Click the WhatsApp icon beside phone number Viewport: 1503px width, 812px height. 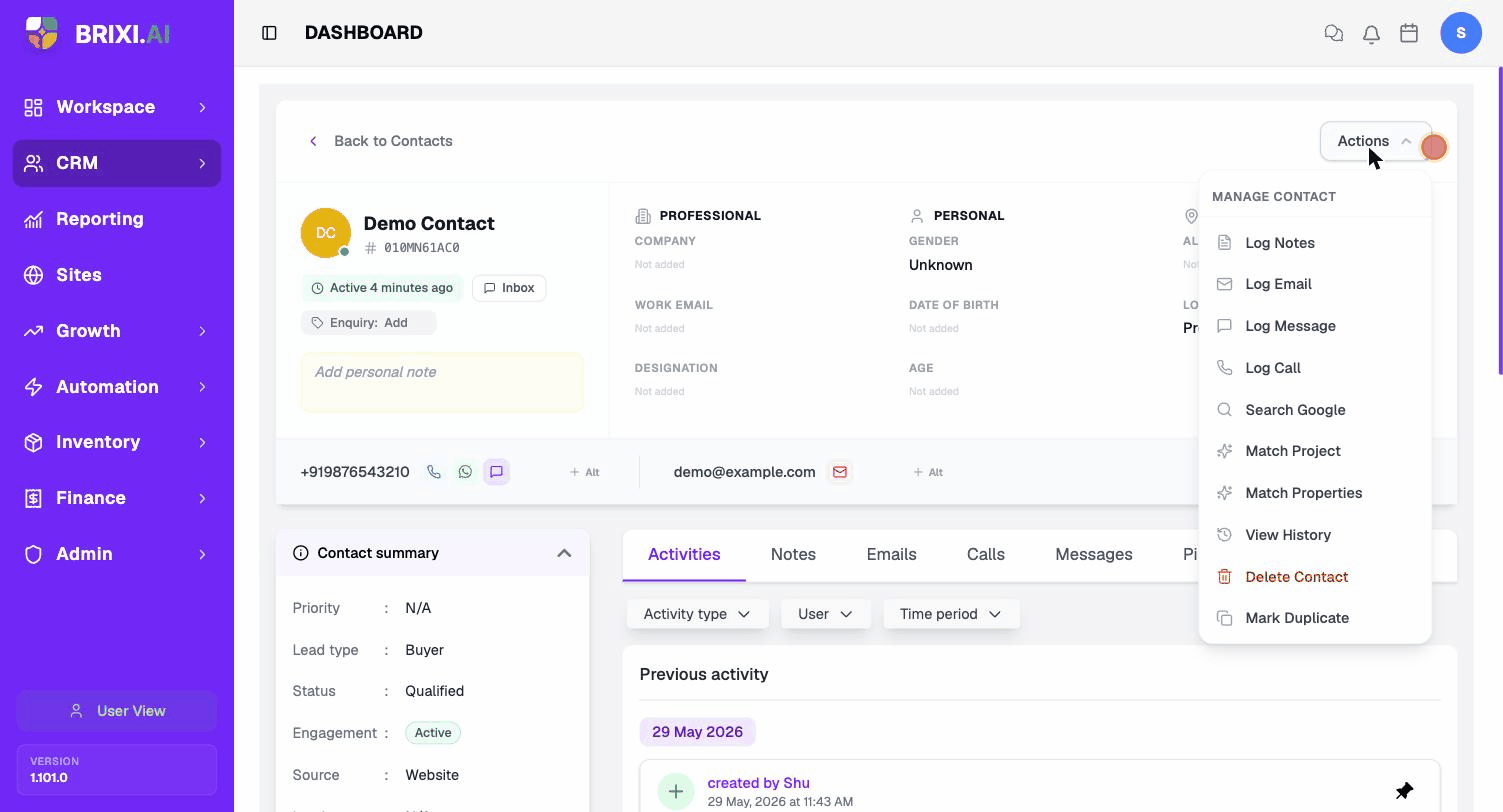465,472
